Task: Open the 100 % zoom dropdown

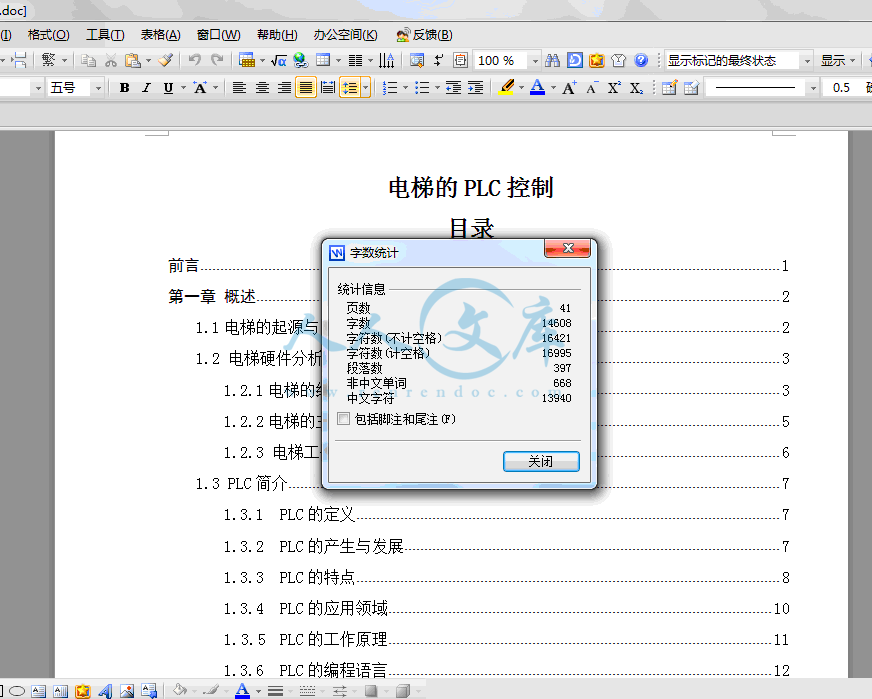Action: 535,61
